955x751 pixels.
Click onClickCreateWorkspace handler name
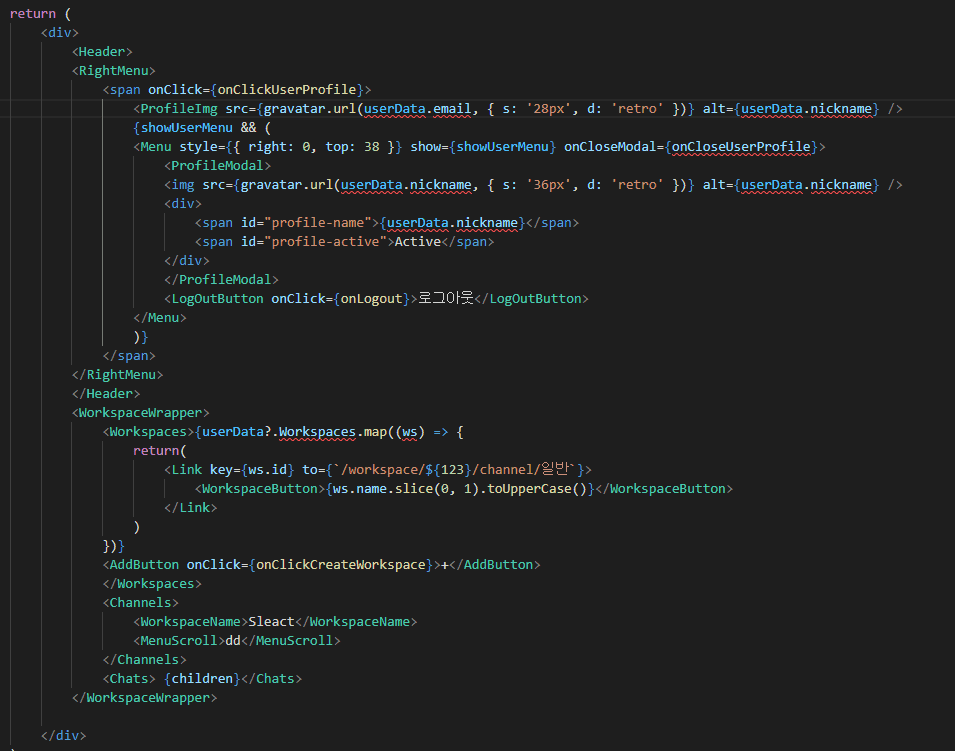340,565
